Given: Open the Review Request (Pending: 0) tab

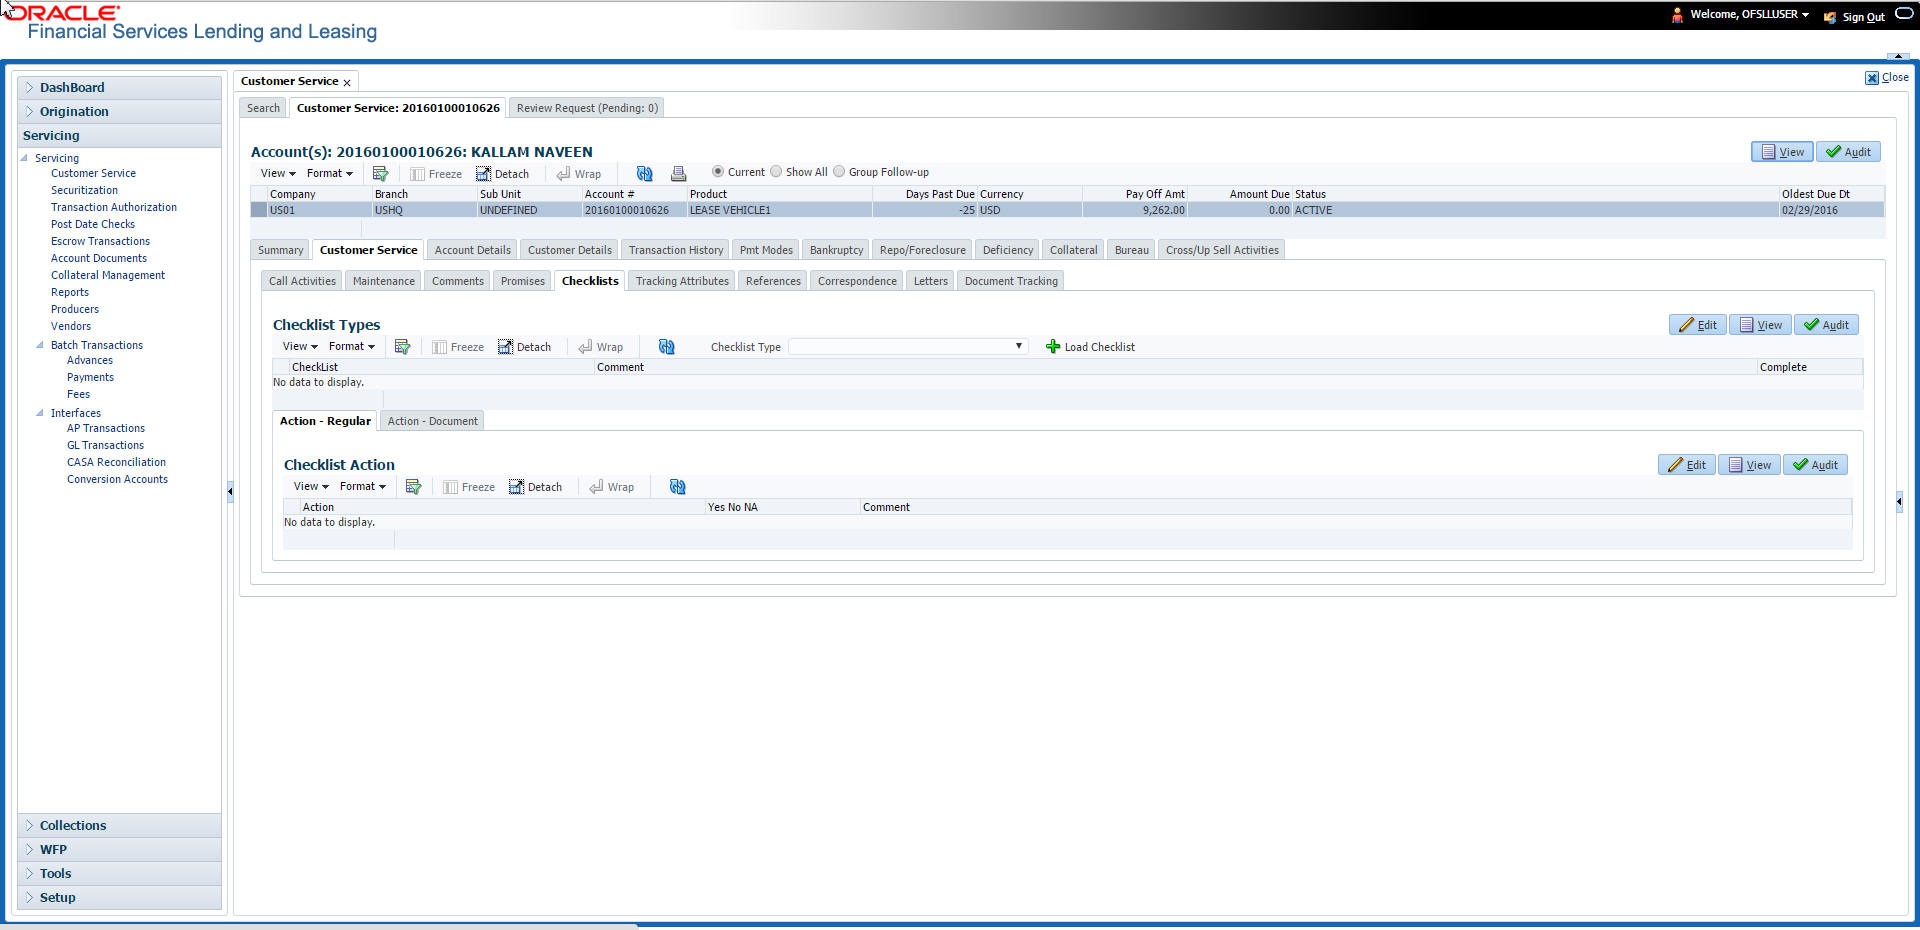Looking at the screenshot, I should 587,108.
